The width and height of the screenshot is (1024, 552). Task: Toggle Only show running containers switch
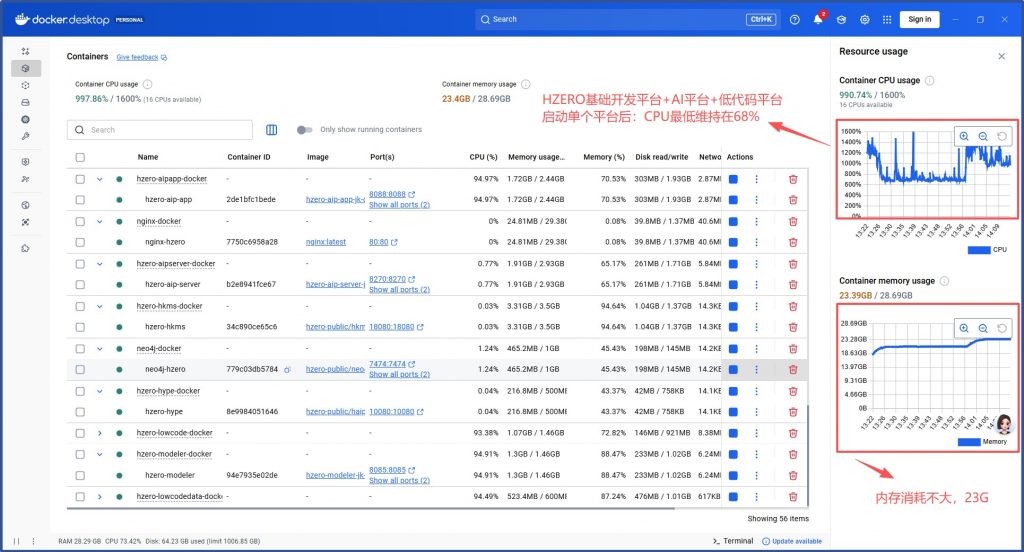point(305,129)
